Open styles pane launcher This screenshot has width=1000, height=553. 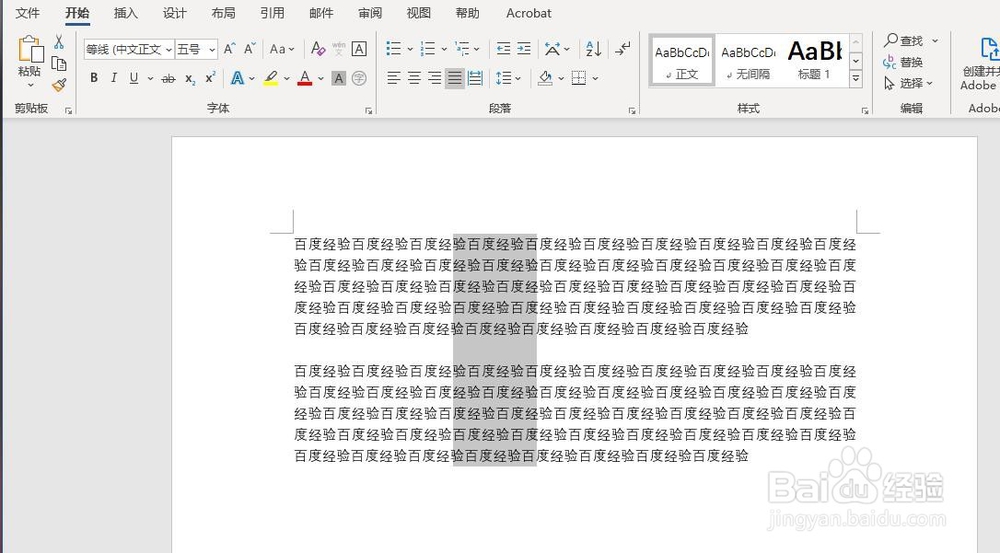pyautogui.click(x=865, y=110)
